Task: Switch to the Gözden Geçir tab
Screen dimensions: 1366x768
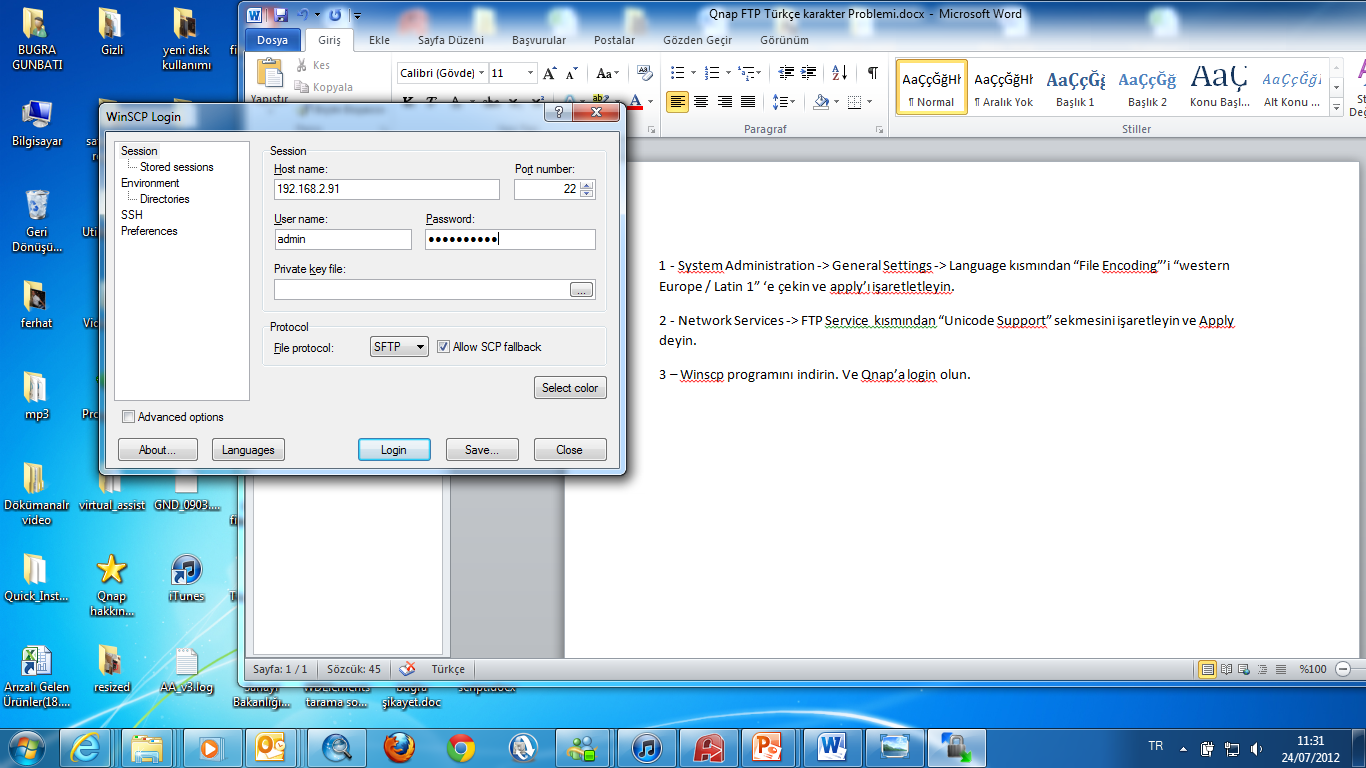Action: point(696,40)
